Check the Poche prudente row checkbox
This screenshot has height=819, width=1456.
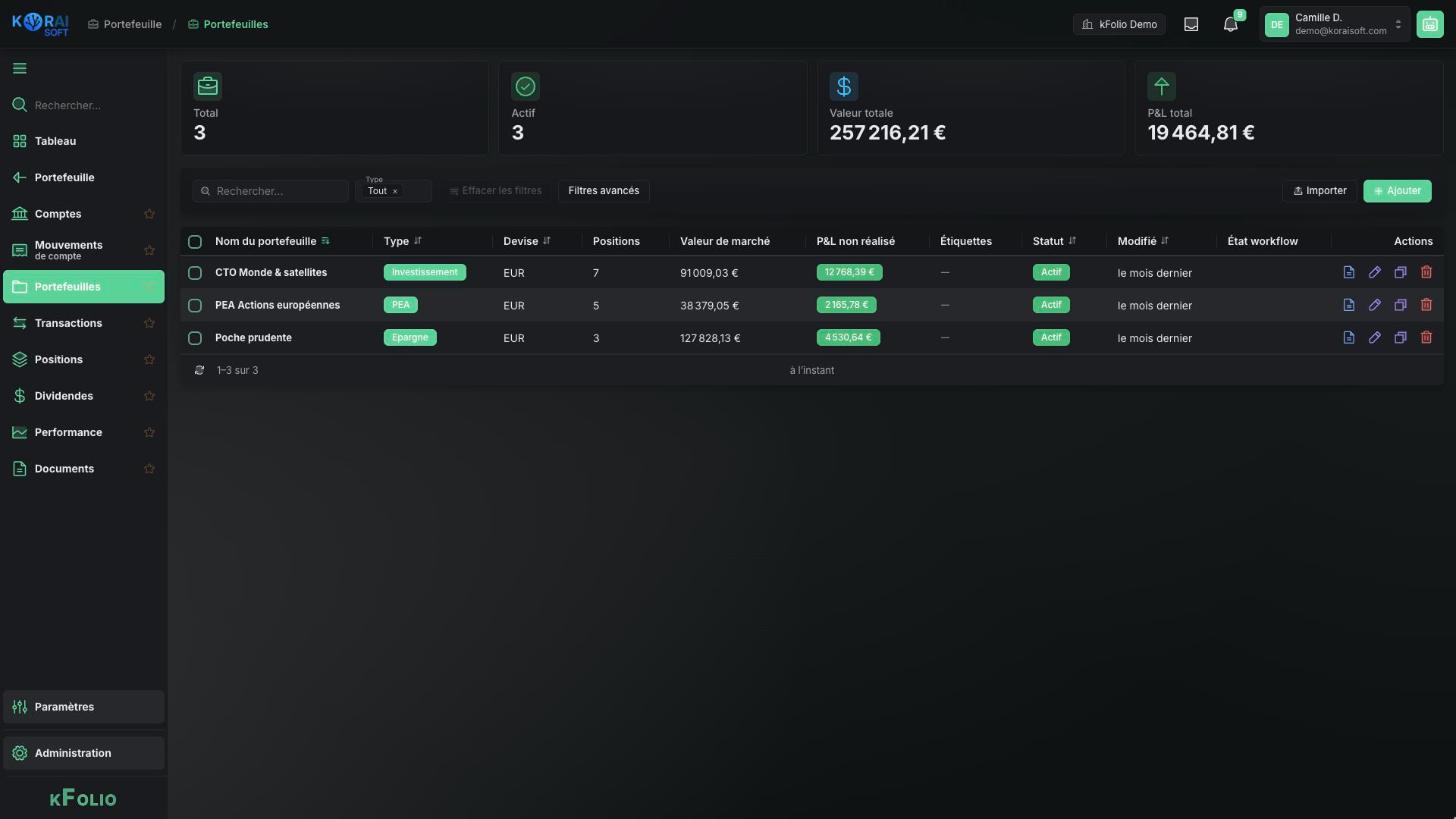(195, 338)
